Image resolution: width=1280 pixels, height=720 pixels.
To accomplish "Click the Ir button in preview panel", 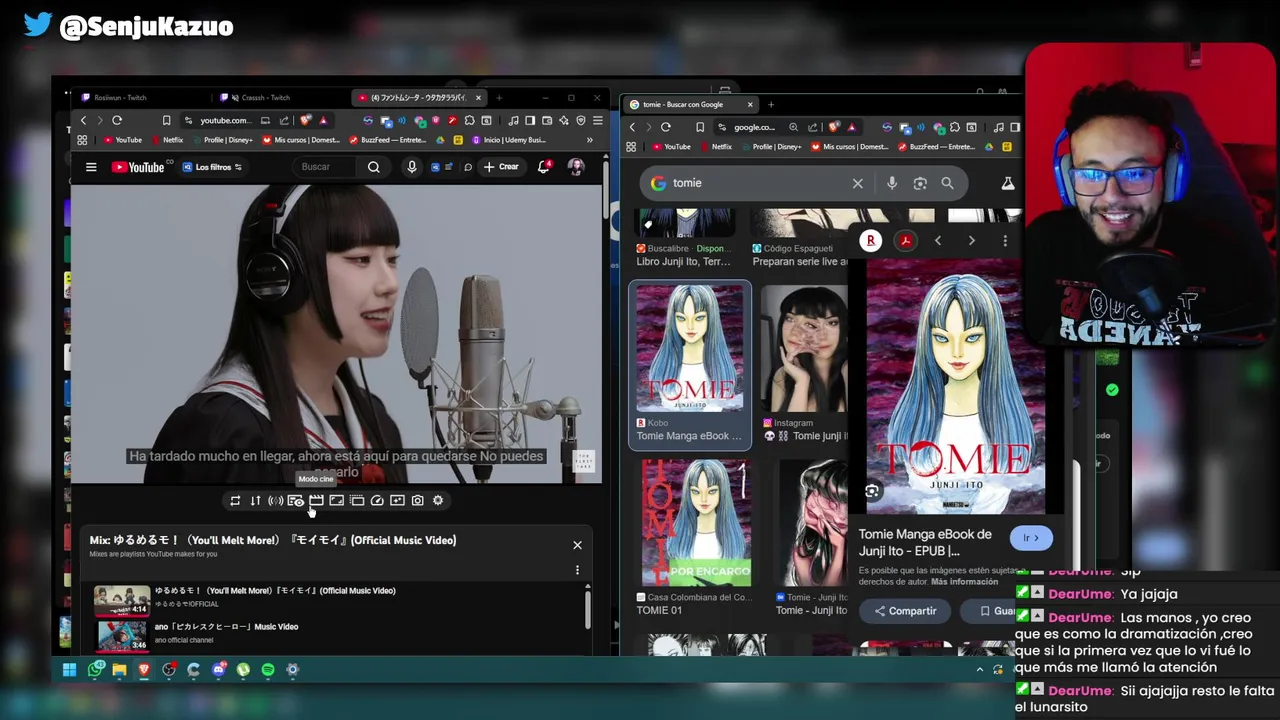I will (1031, 538).
